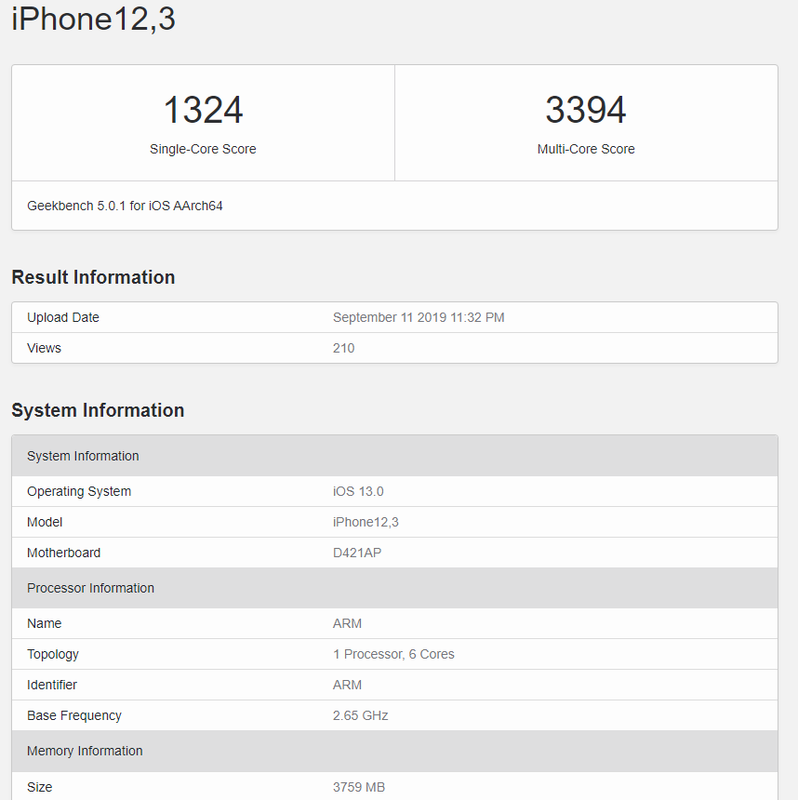Click the Size row label
798x800 pixels.
pyautogui.click(x=40, y=787)
